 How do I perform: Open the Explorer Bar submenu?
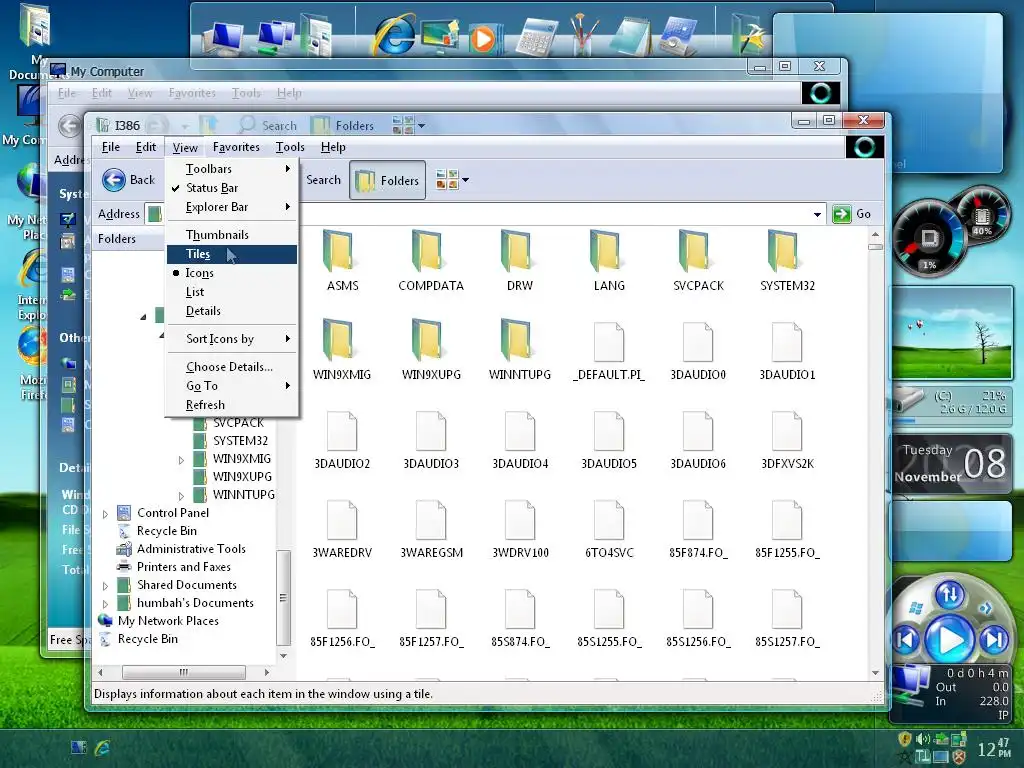tap(232, 207)
